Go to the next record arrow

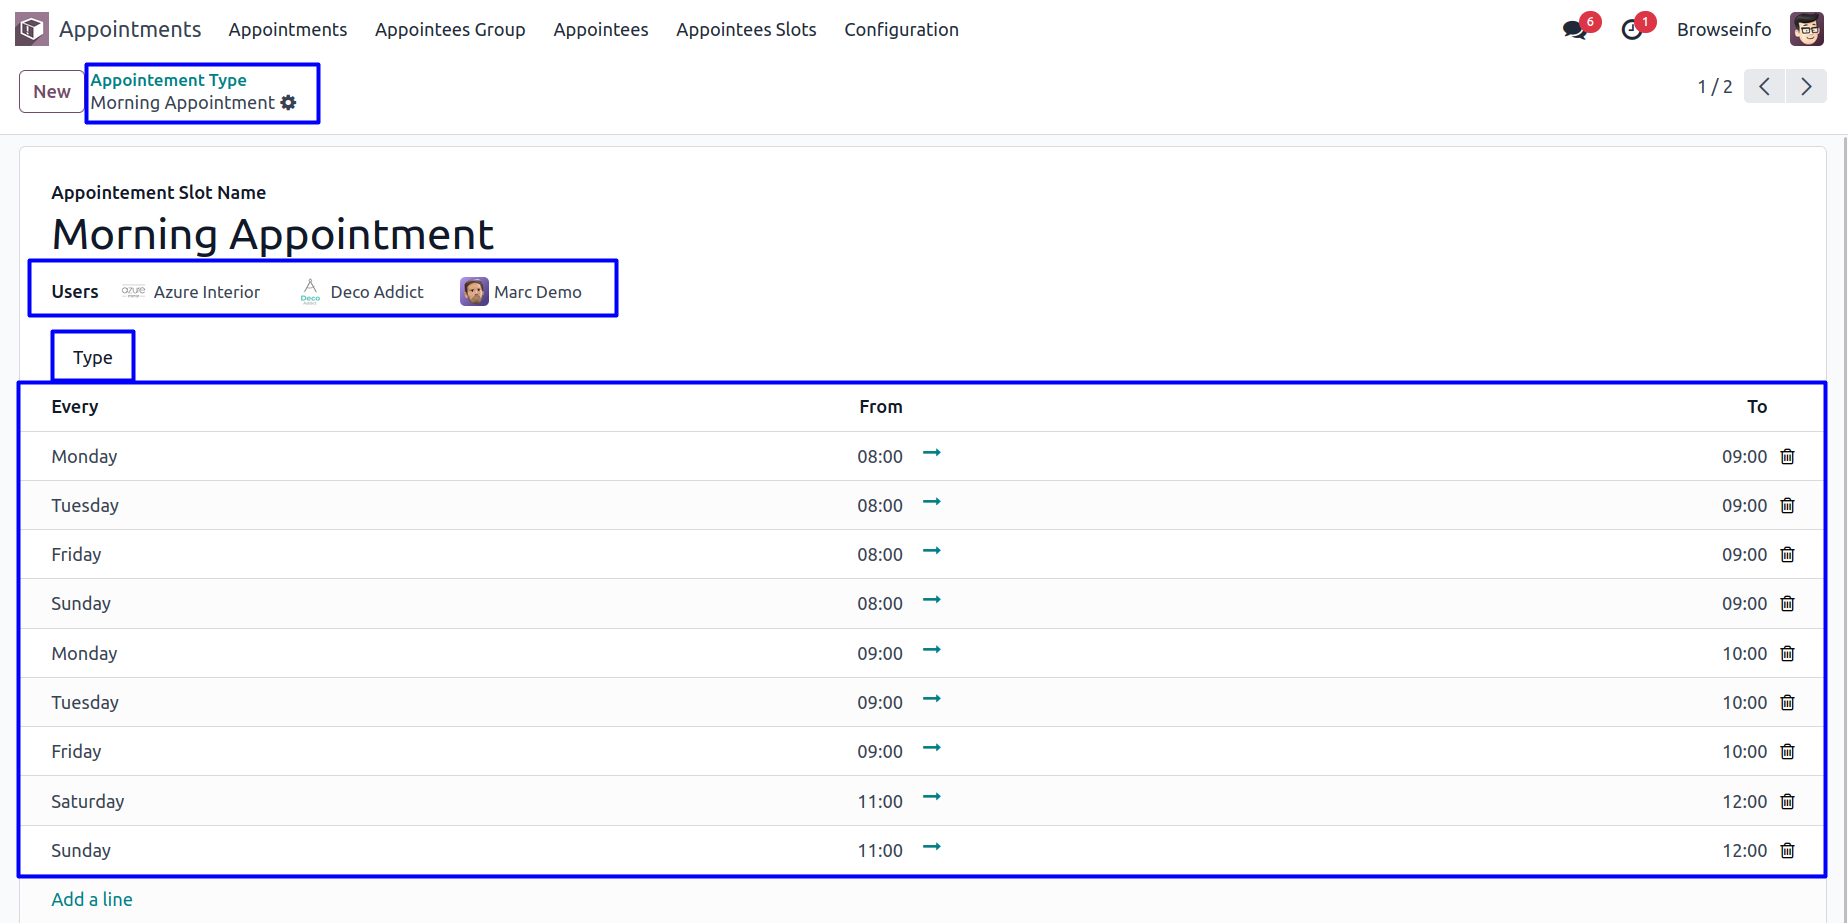[1806, 87]
